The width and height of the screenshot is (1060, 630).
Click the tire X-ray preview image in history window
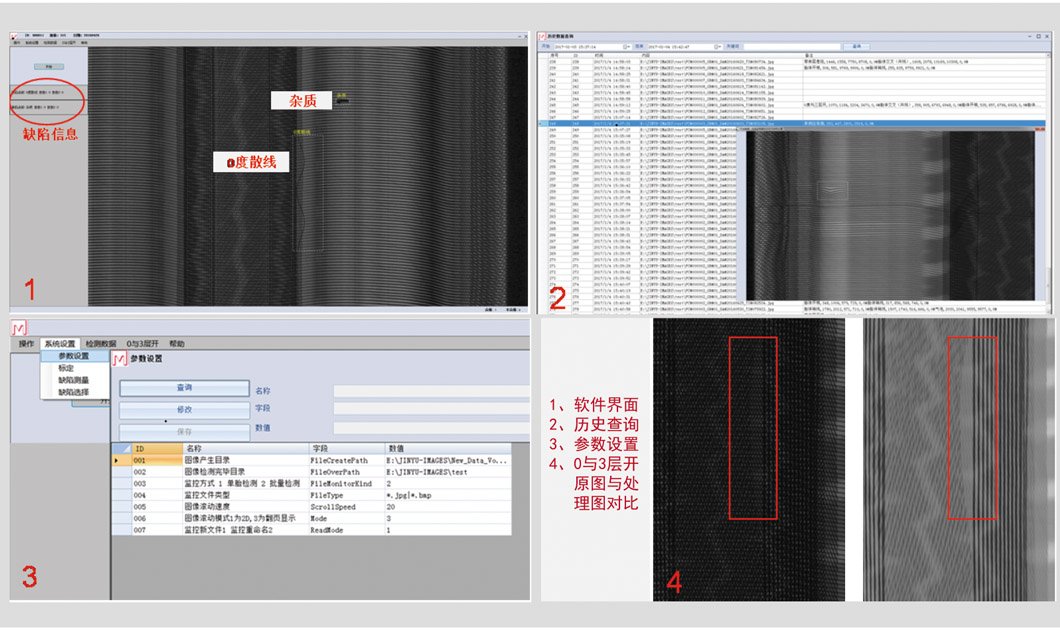(x=890, y=215)
